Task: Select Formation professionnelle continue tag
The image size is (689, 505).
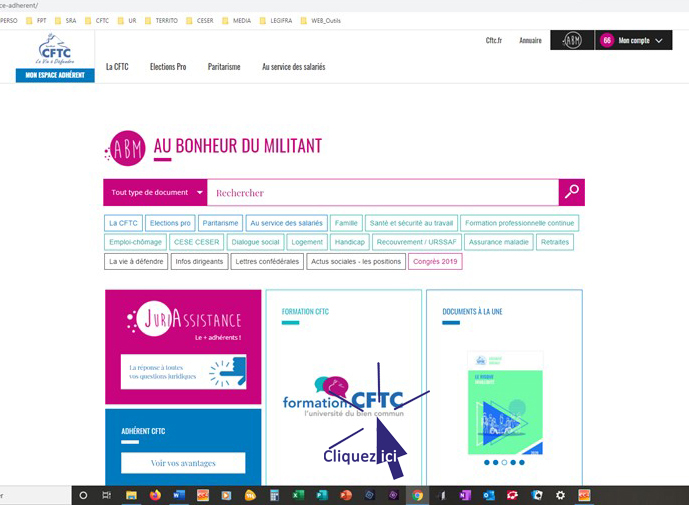Action: [519, 223]
